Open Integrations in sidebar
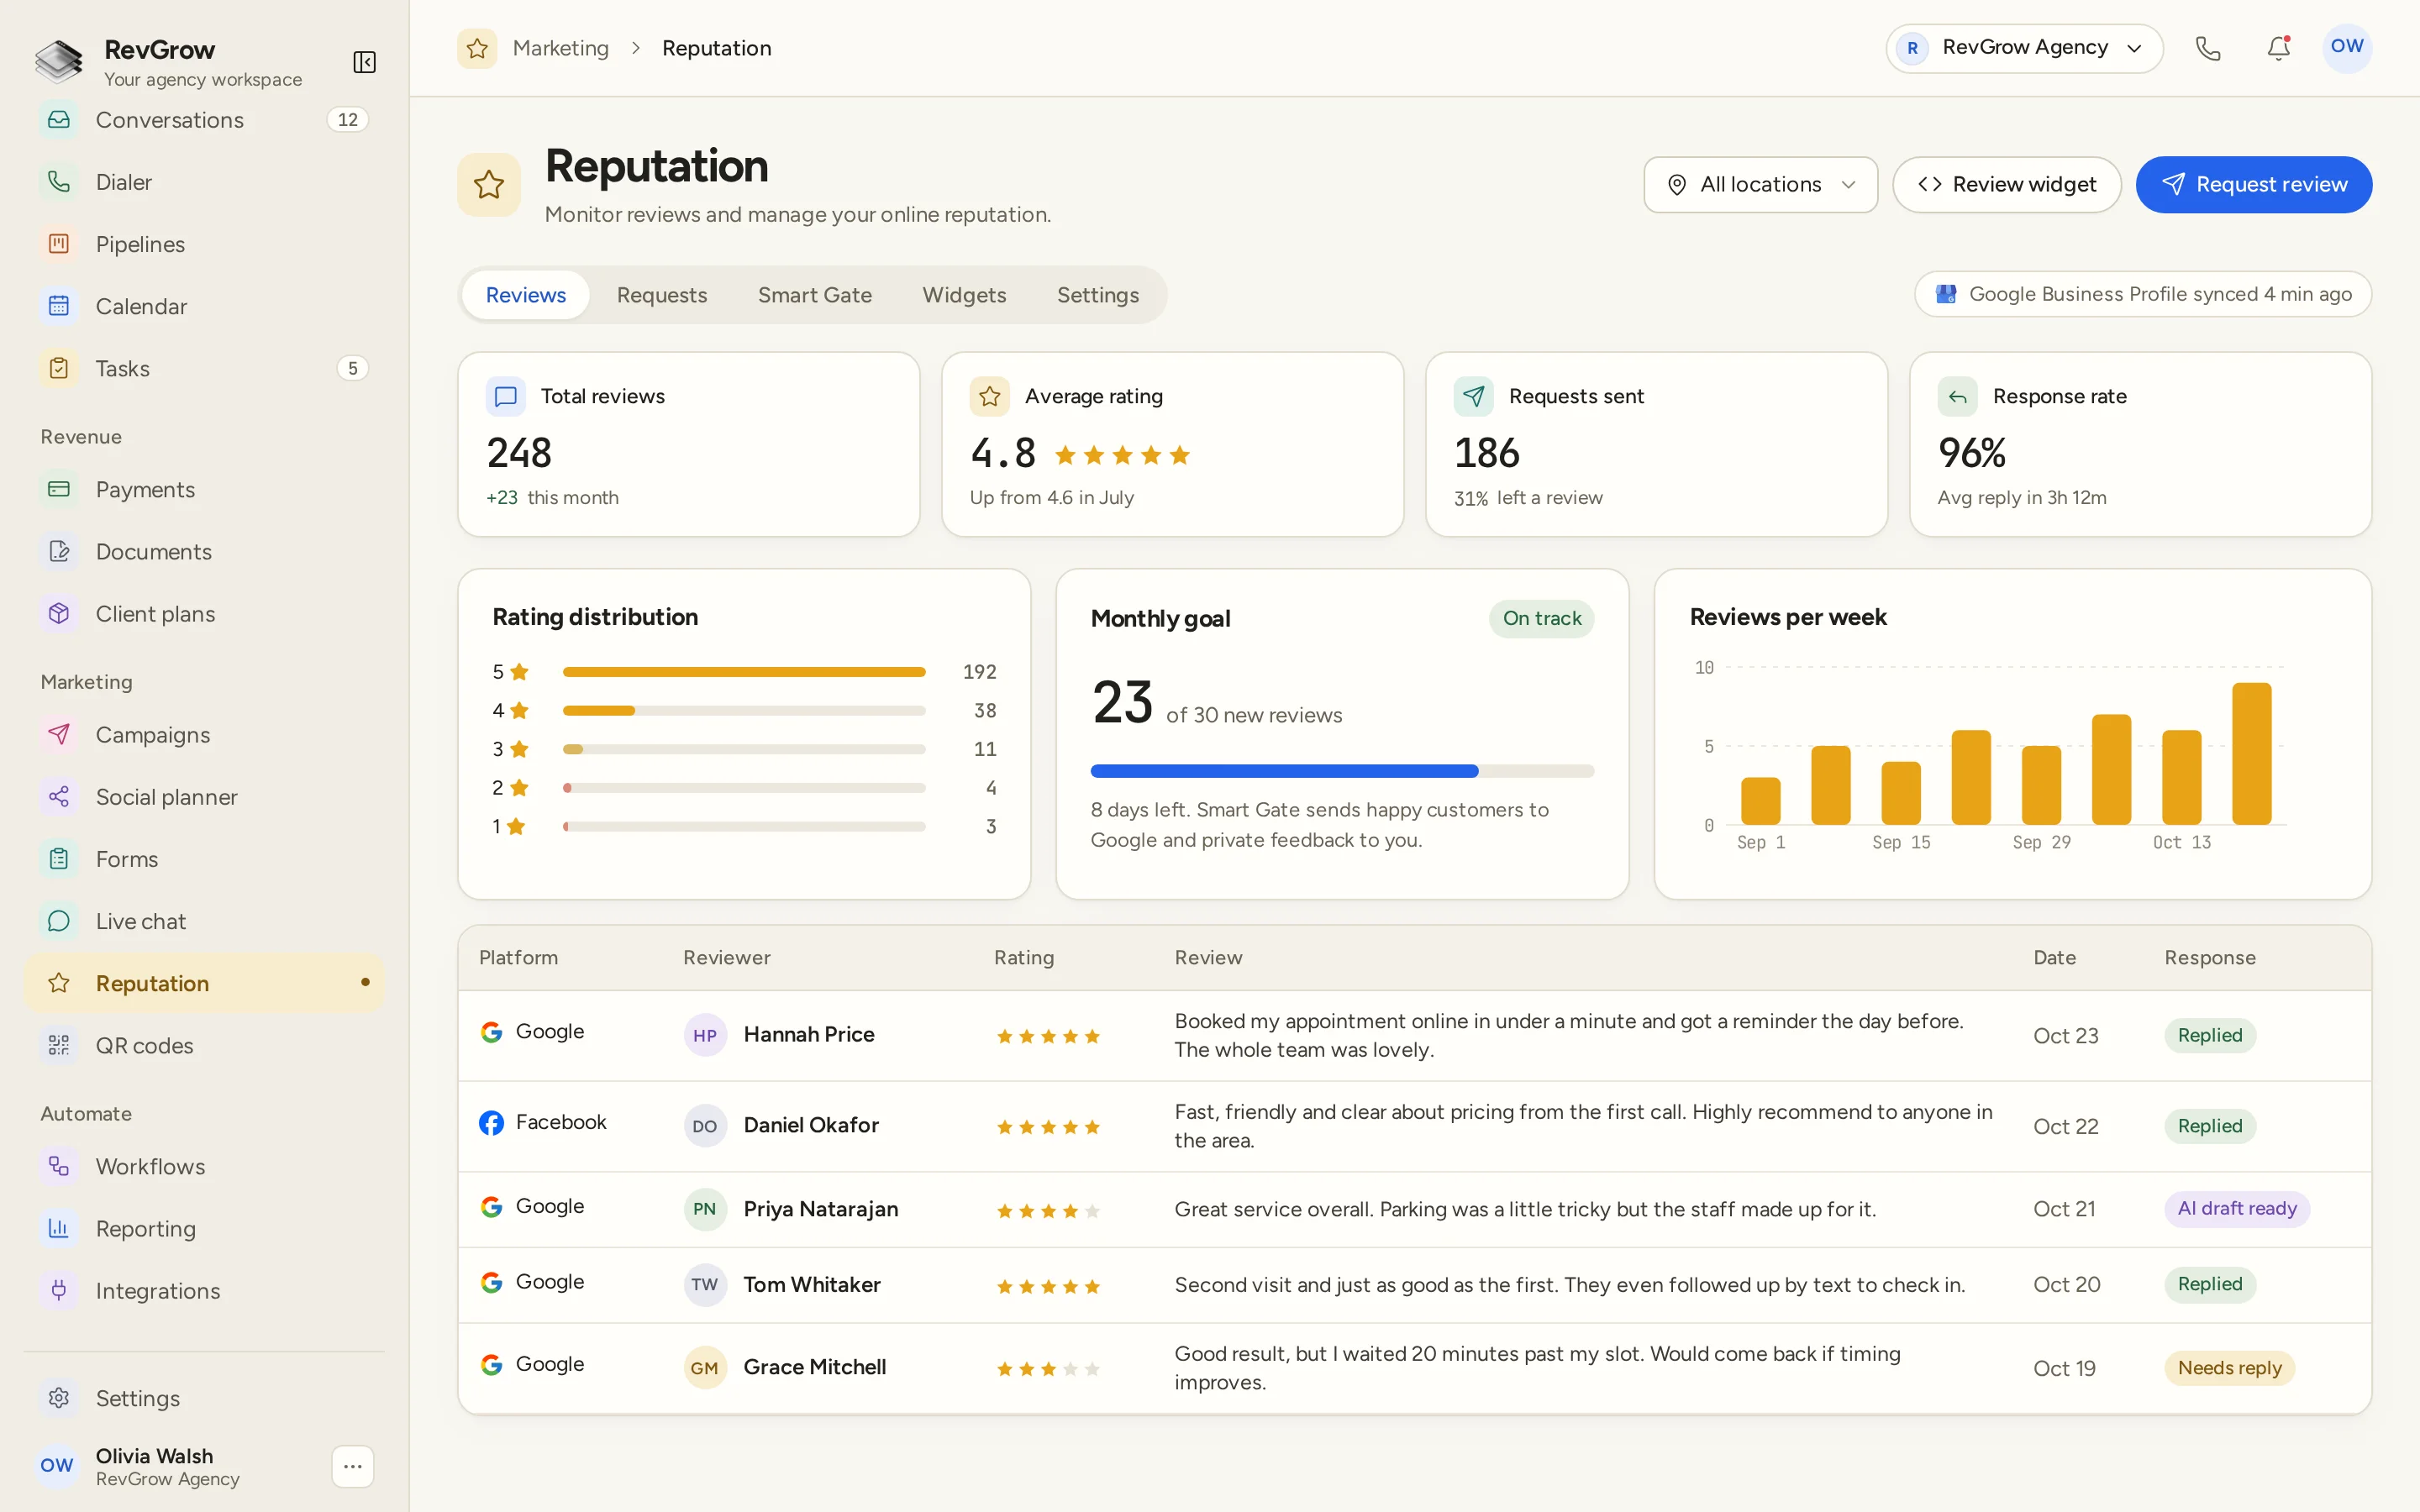Viewport: 2420px width, 1512px height. (x=204, y=1290)
